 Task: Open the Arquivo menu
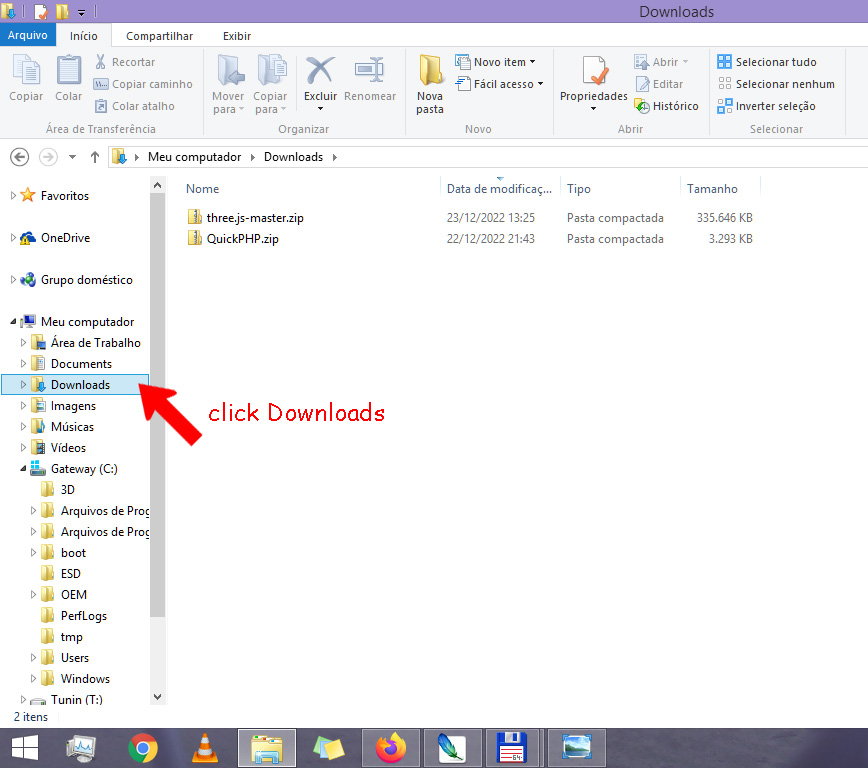(27, 36)
